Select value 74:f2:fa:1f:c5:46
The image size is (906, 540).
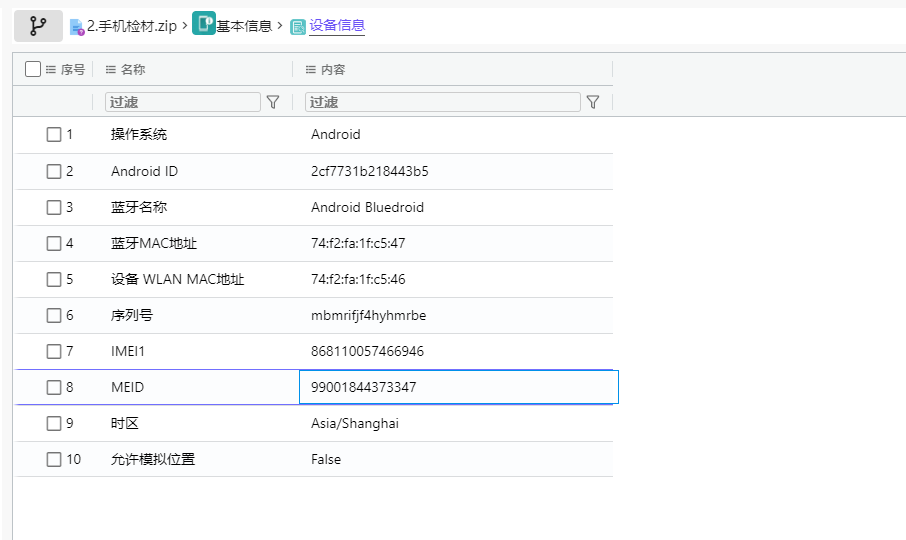358,280
